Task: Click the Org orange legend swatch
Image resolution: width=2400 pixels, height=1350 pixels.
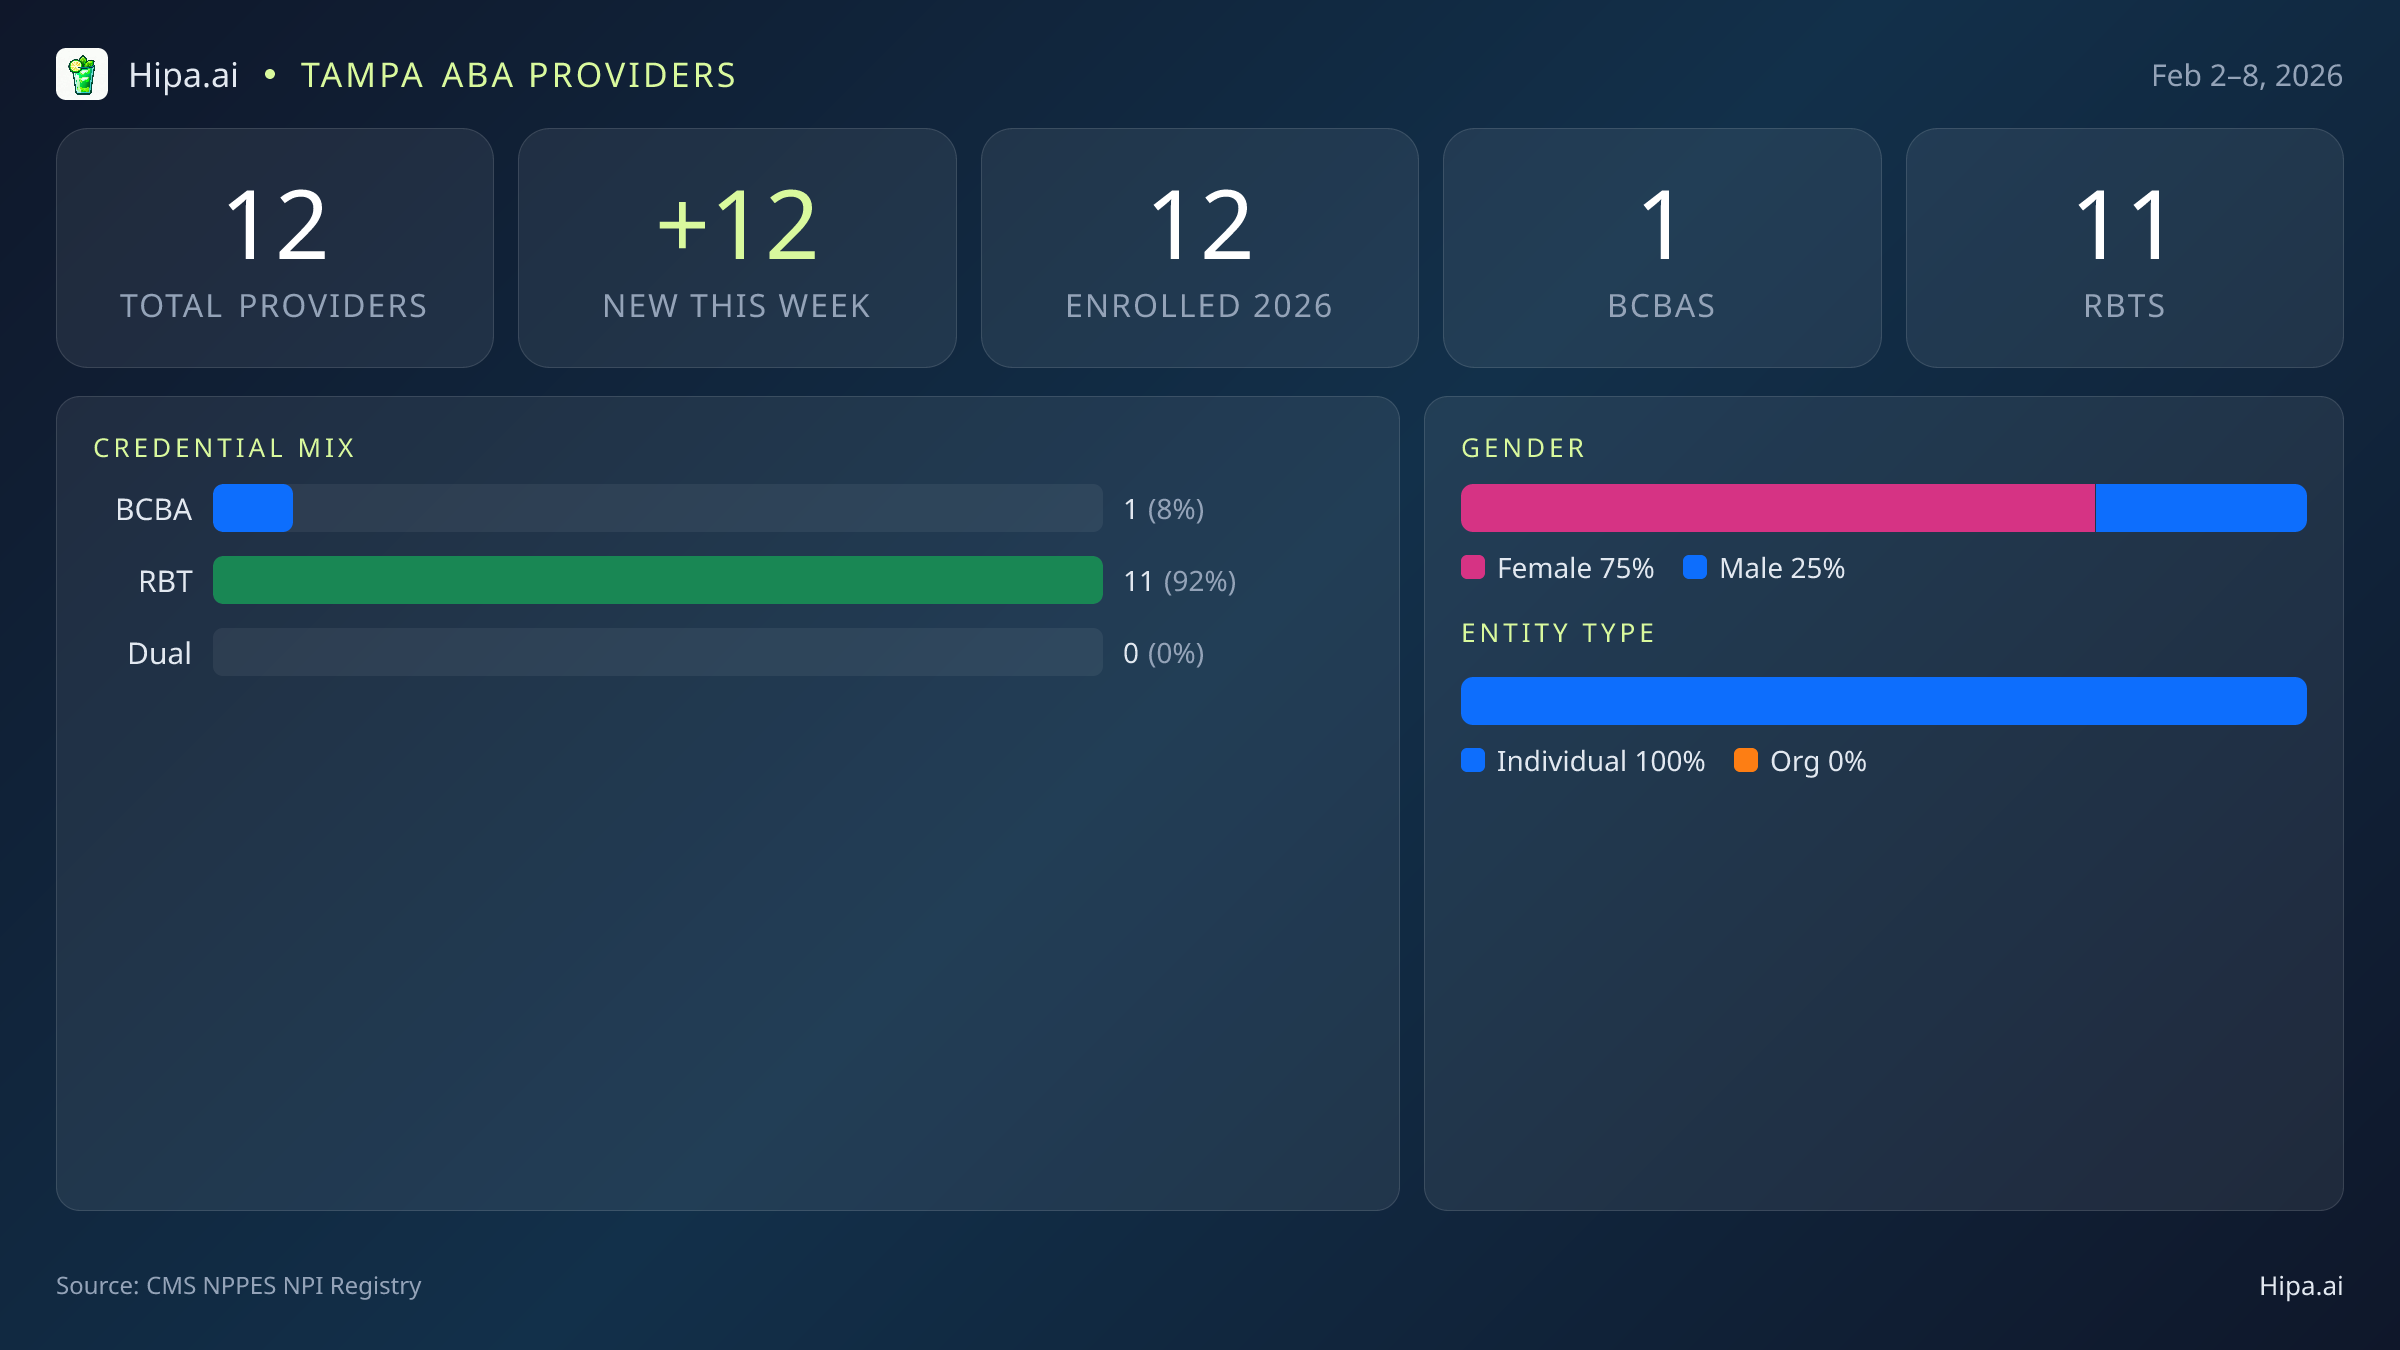Action: pos(1746,761)
